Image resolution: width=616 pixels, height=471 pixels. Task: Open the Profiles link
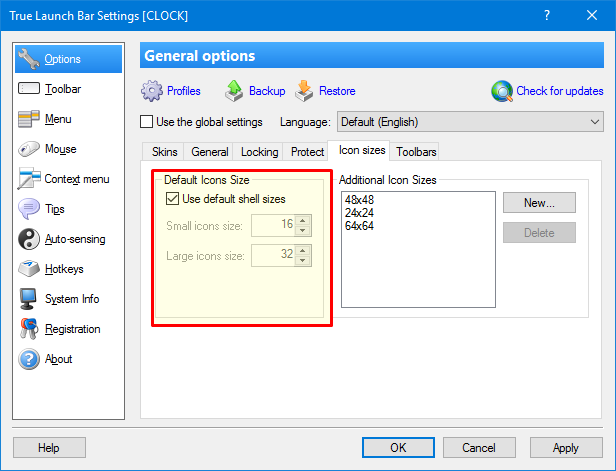point(183,91)
